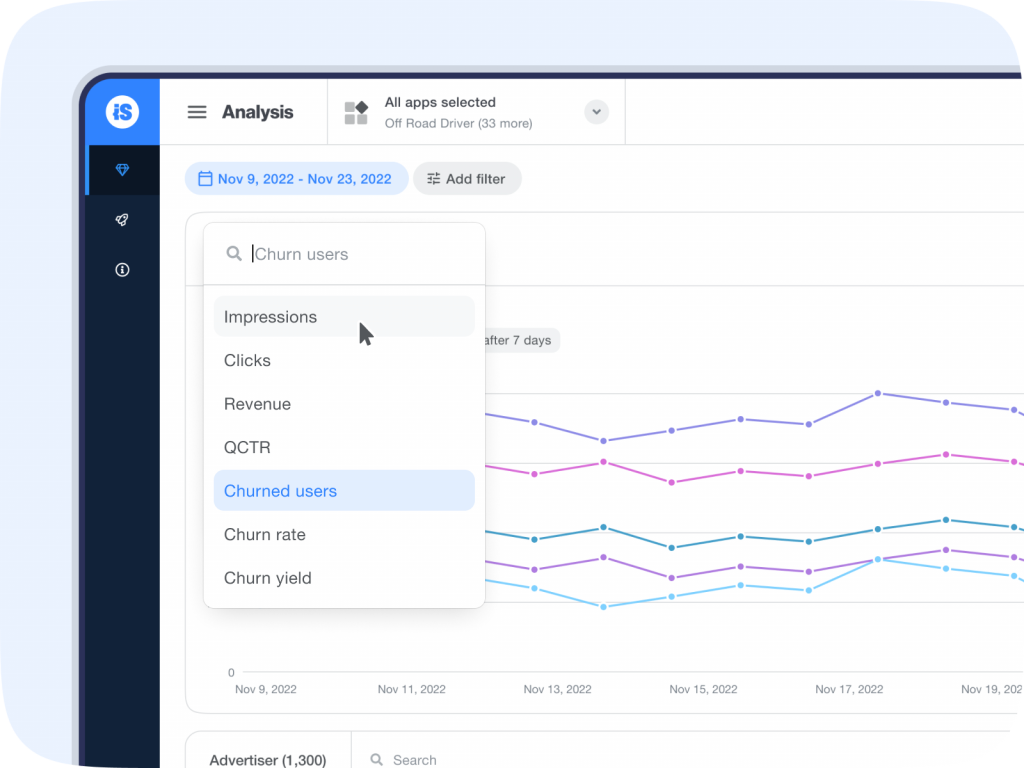Viewport: 1024px width, 768px height.
Task: Click the Add filter button
Action: click(x=467, y=178)
